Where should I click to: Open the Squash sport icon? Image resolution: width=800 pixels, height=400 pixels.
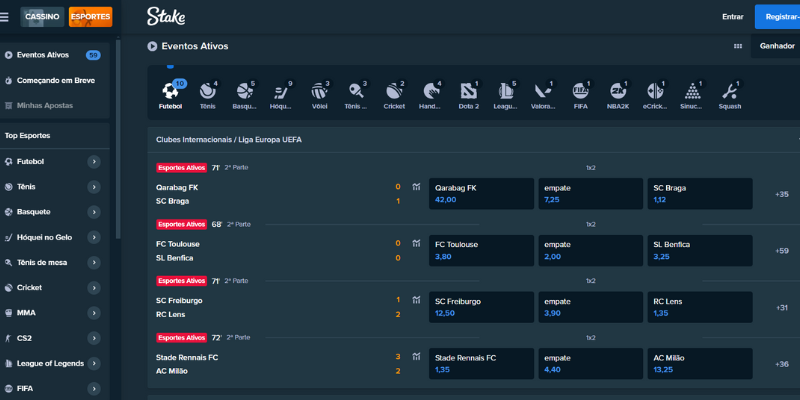[729, 93]
